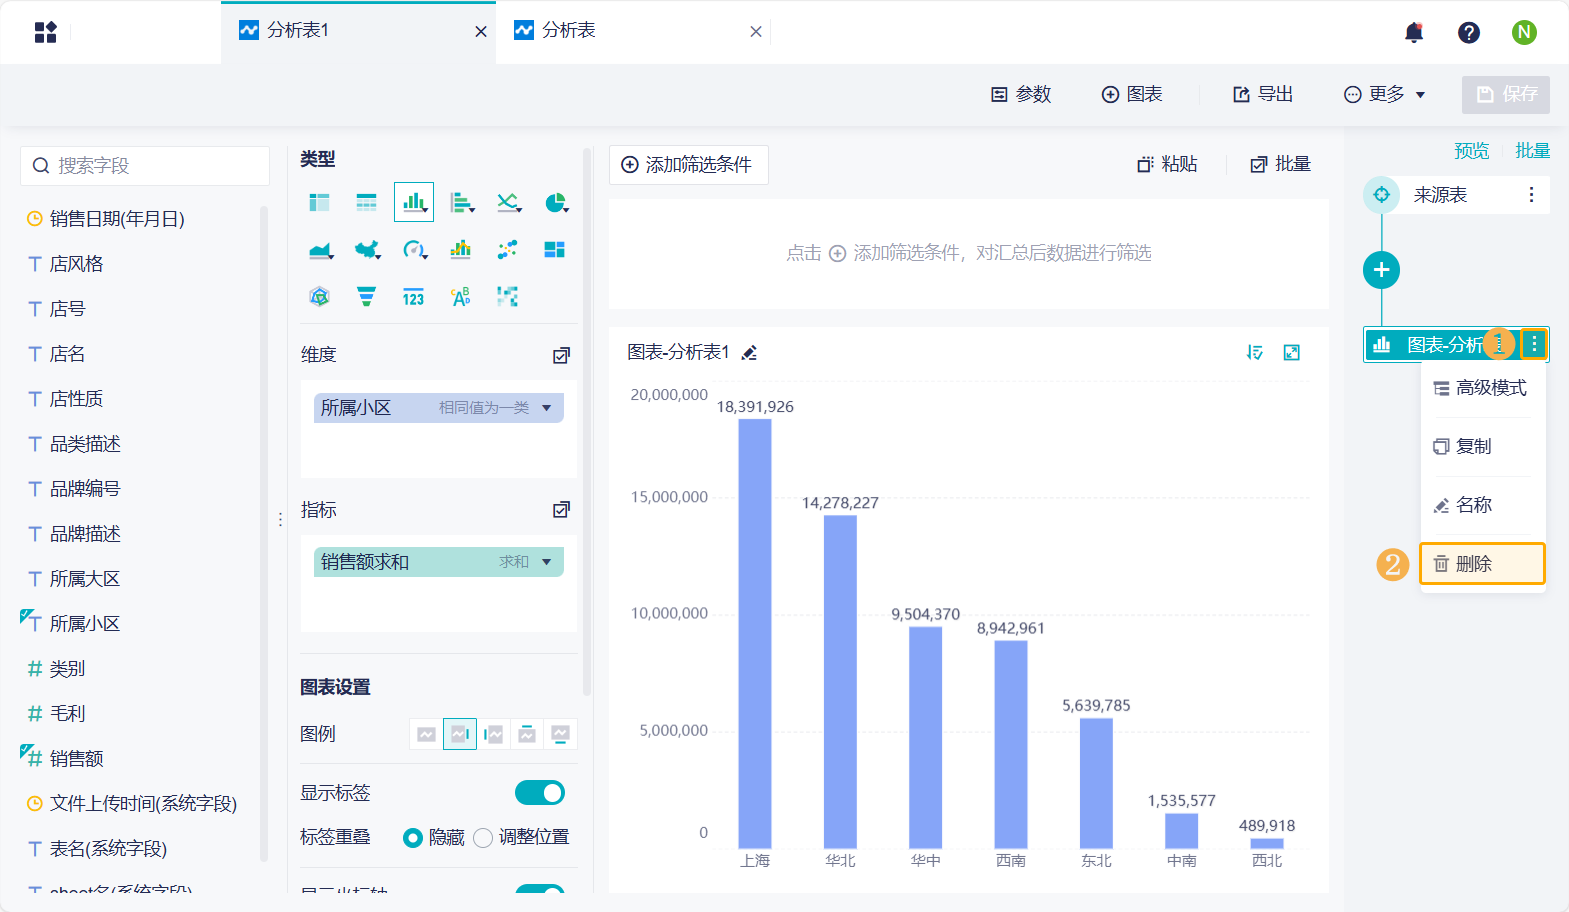1569x912 pixels.
Task: Open the app grid menu icon
Action: (x=46, y=32)
